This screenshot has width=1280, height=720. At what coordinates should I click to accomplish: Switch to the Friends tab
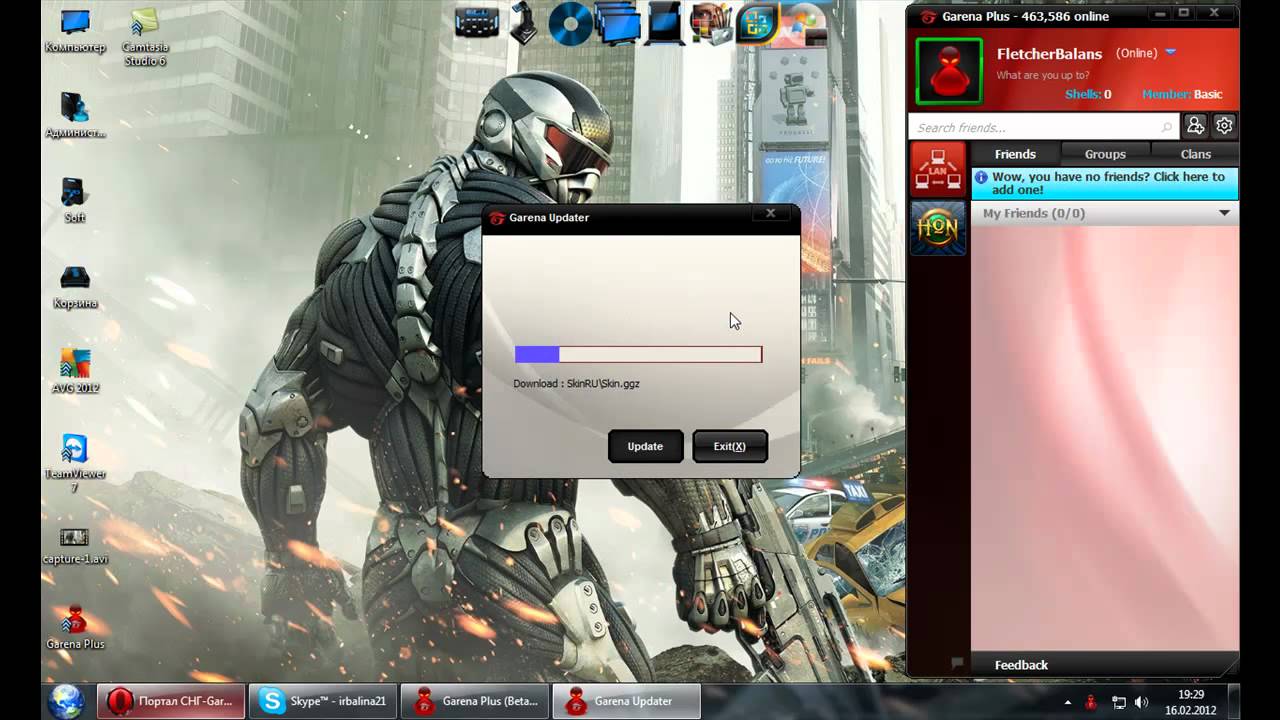pyautogui.click(x=1015, y=154)
